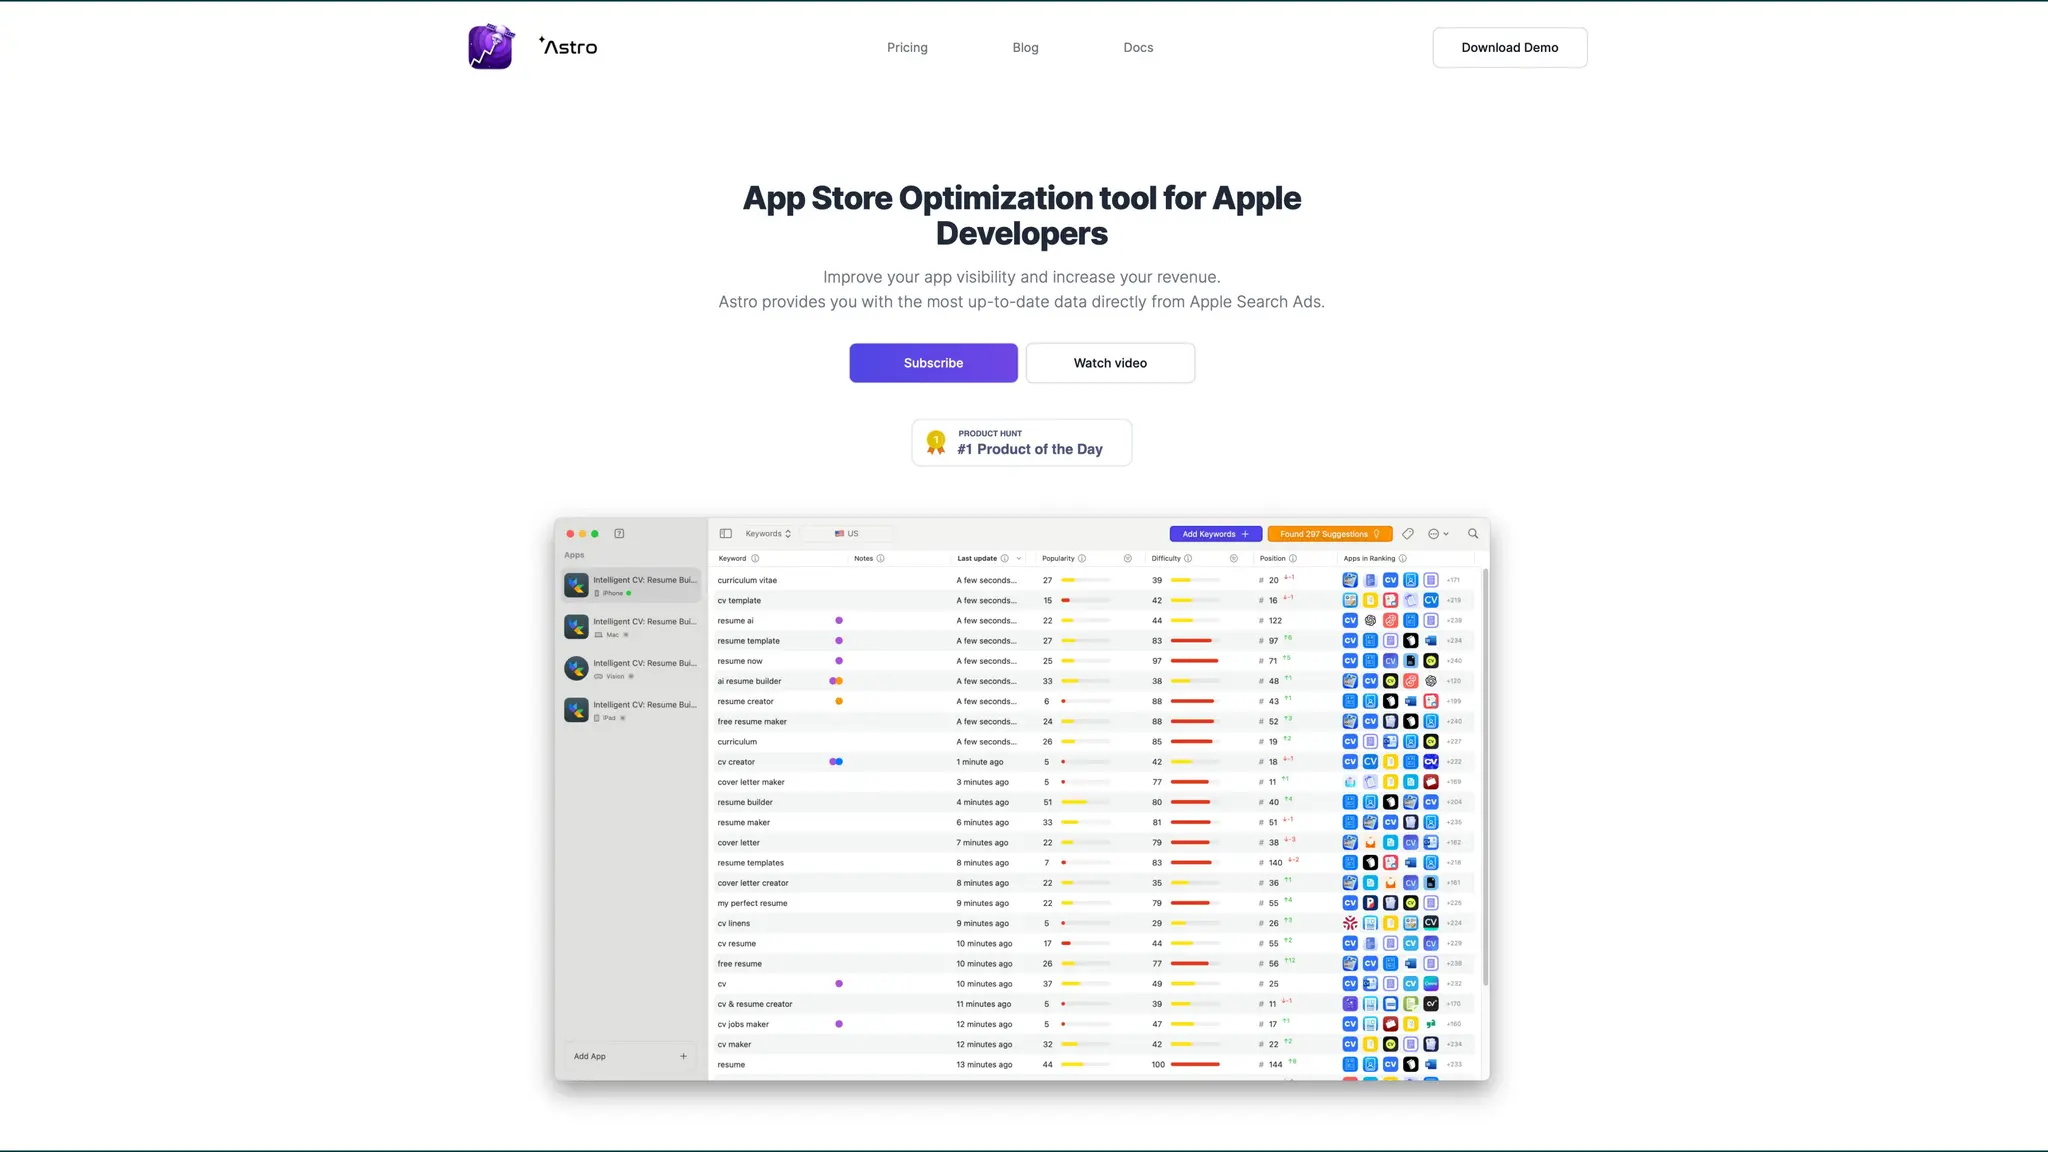This screenshot has width=2048, height=1152.
Task: Toggle the sidebar panel icon
Action: (x=726, y=534)
